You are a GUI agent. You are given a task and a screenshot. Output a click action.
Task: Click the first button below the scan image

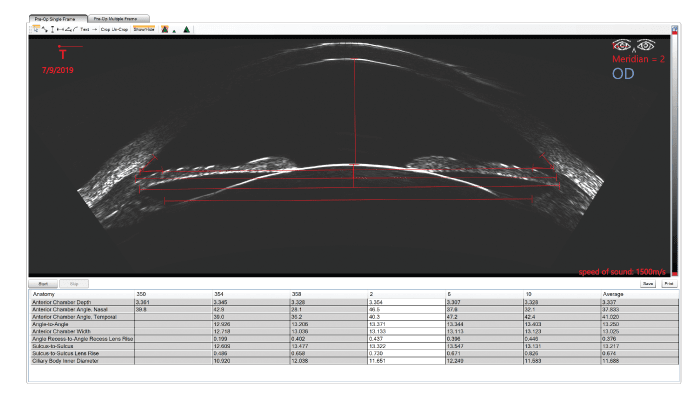[x=43, y=283]
